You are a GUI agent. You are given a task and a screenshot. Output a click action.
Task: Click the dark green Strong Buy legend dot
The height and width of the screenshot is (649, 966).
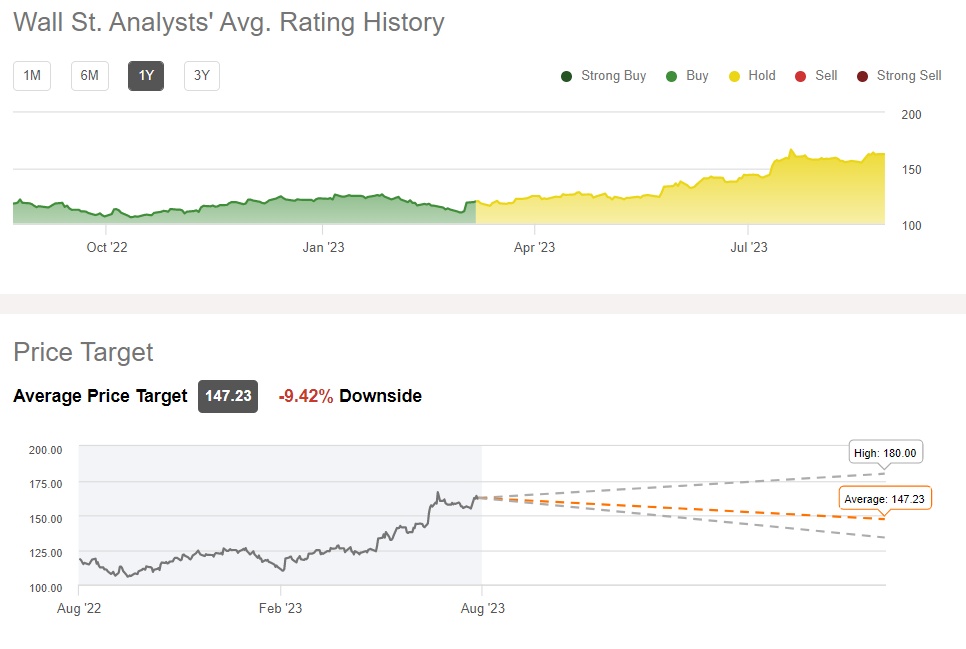click(x=566, y=76)
